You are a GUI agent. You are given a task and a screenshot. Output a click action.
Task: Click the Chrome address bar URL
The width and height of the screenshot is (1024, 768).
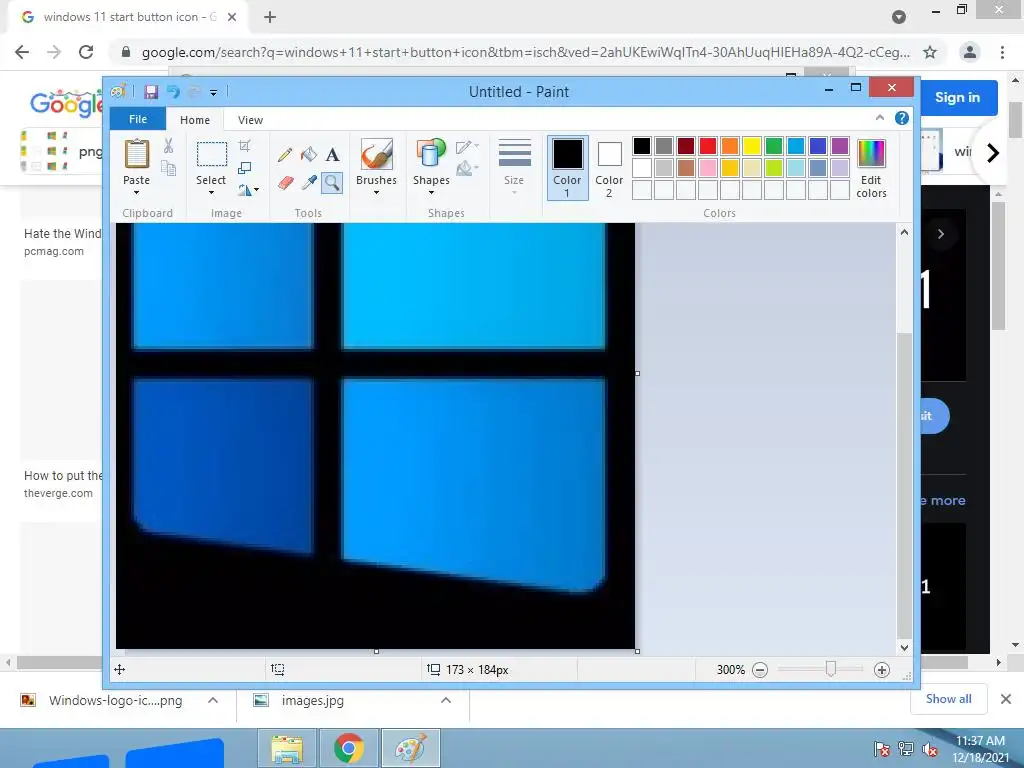tap(526, 52)
